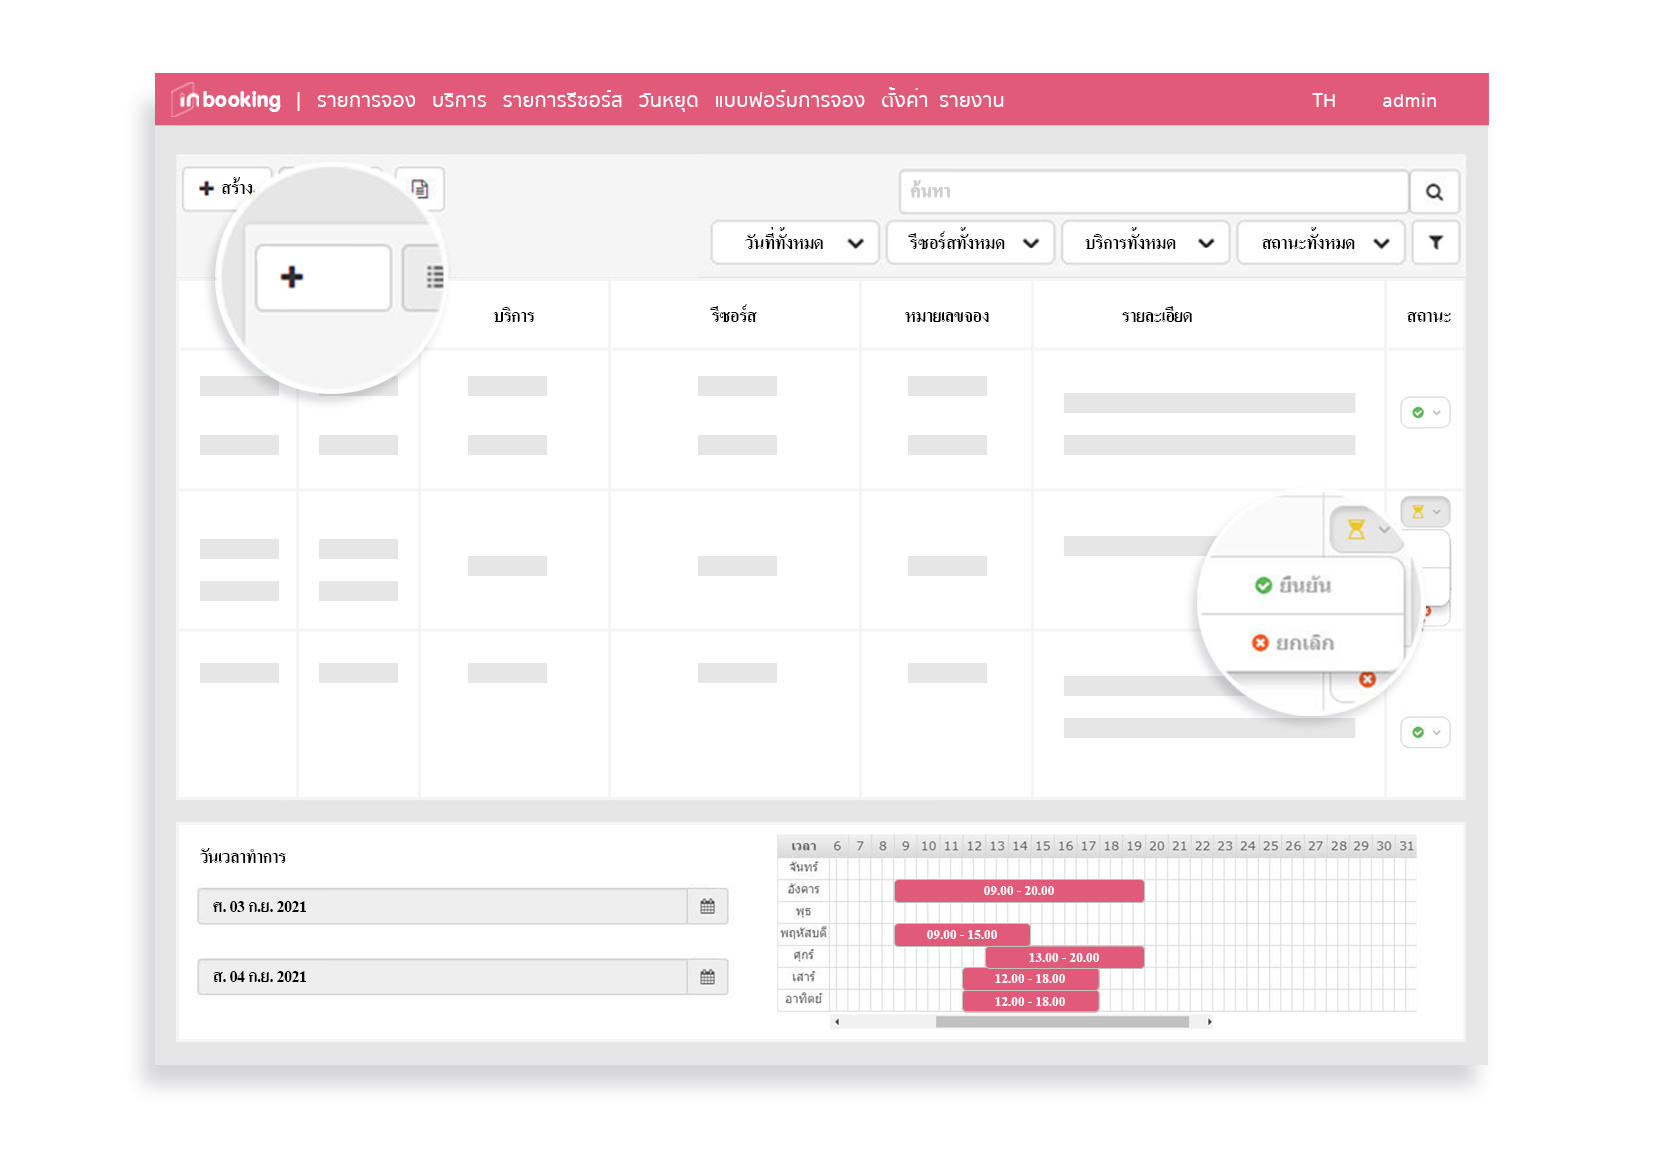Image resolution: width=1680 pixels, height=1152 pixels.
Task: Click the จันทร์ row label
Action: (803, 867)
